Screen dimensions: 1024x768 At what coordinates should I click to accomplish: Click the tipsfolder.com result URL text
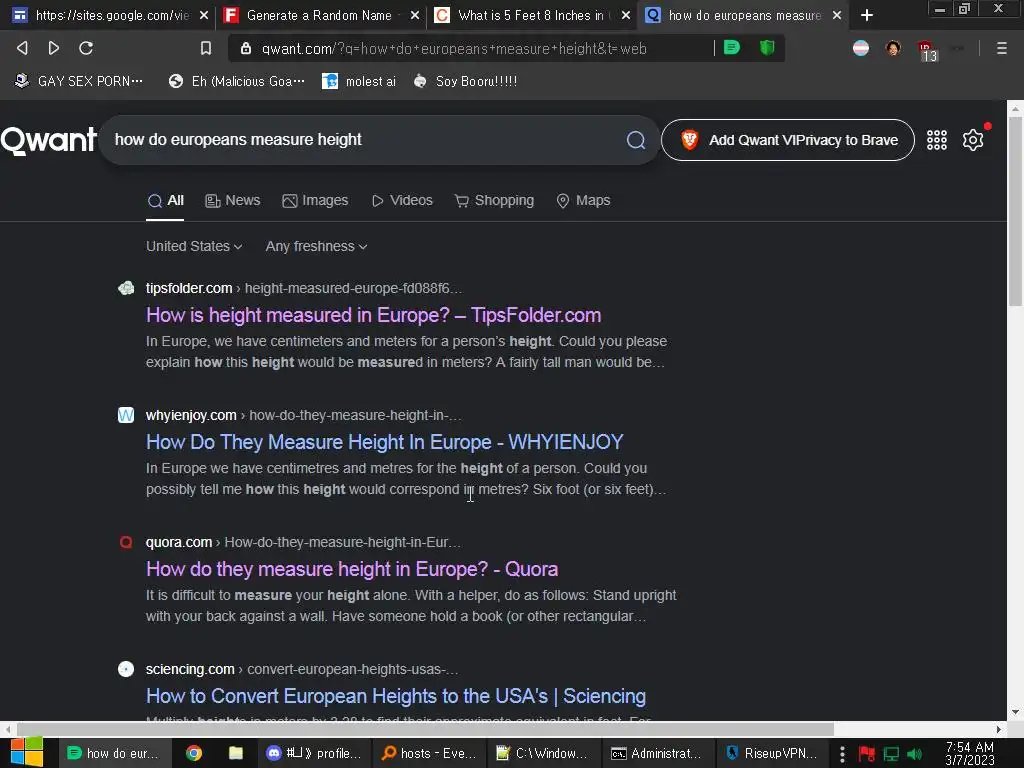tap(304, 288)
